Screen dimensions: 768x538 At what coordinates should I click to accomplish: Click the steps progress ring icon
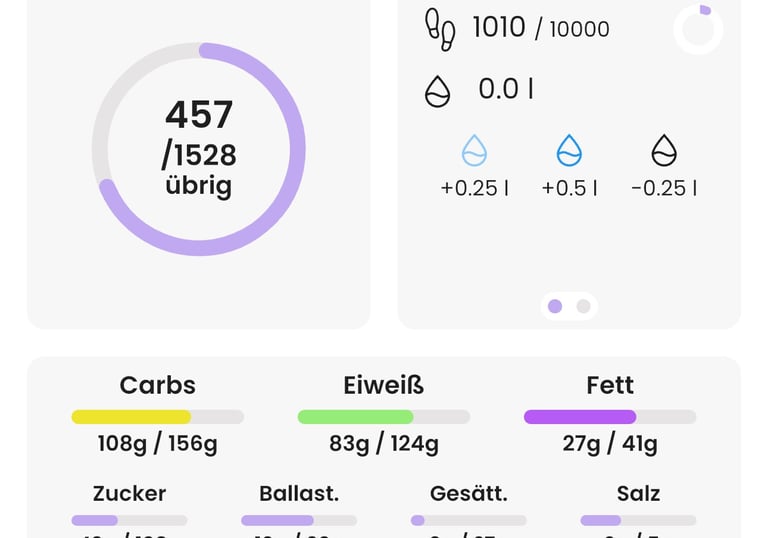click(698, 29)
